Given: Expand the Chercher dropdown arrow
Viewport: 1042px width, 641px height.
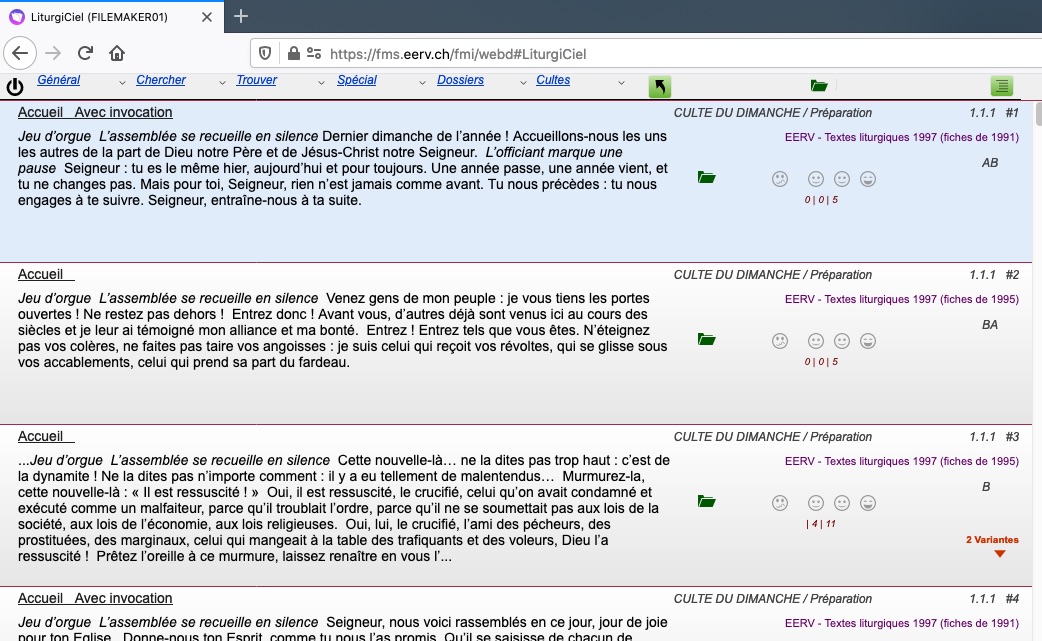Looking at the screenshot, I should [222, 82].
